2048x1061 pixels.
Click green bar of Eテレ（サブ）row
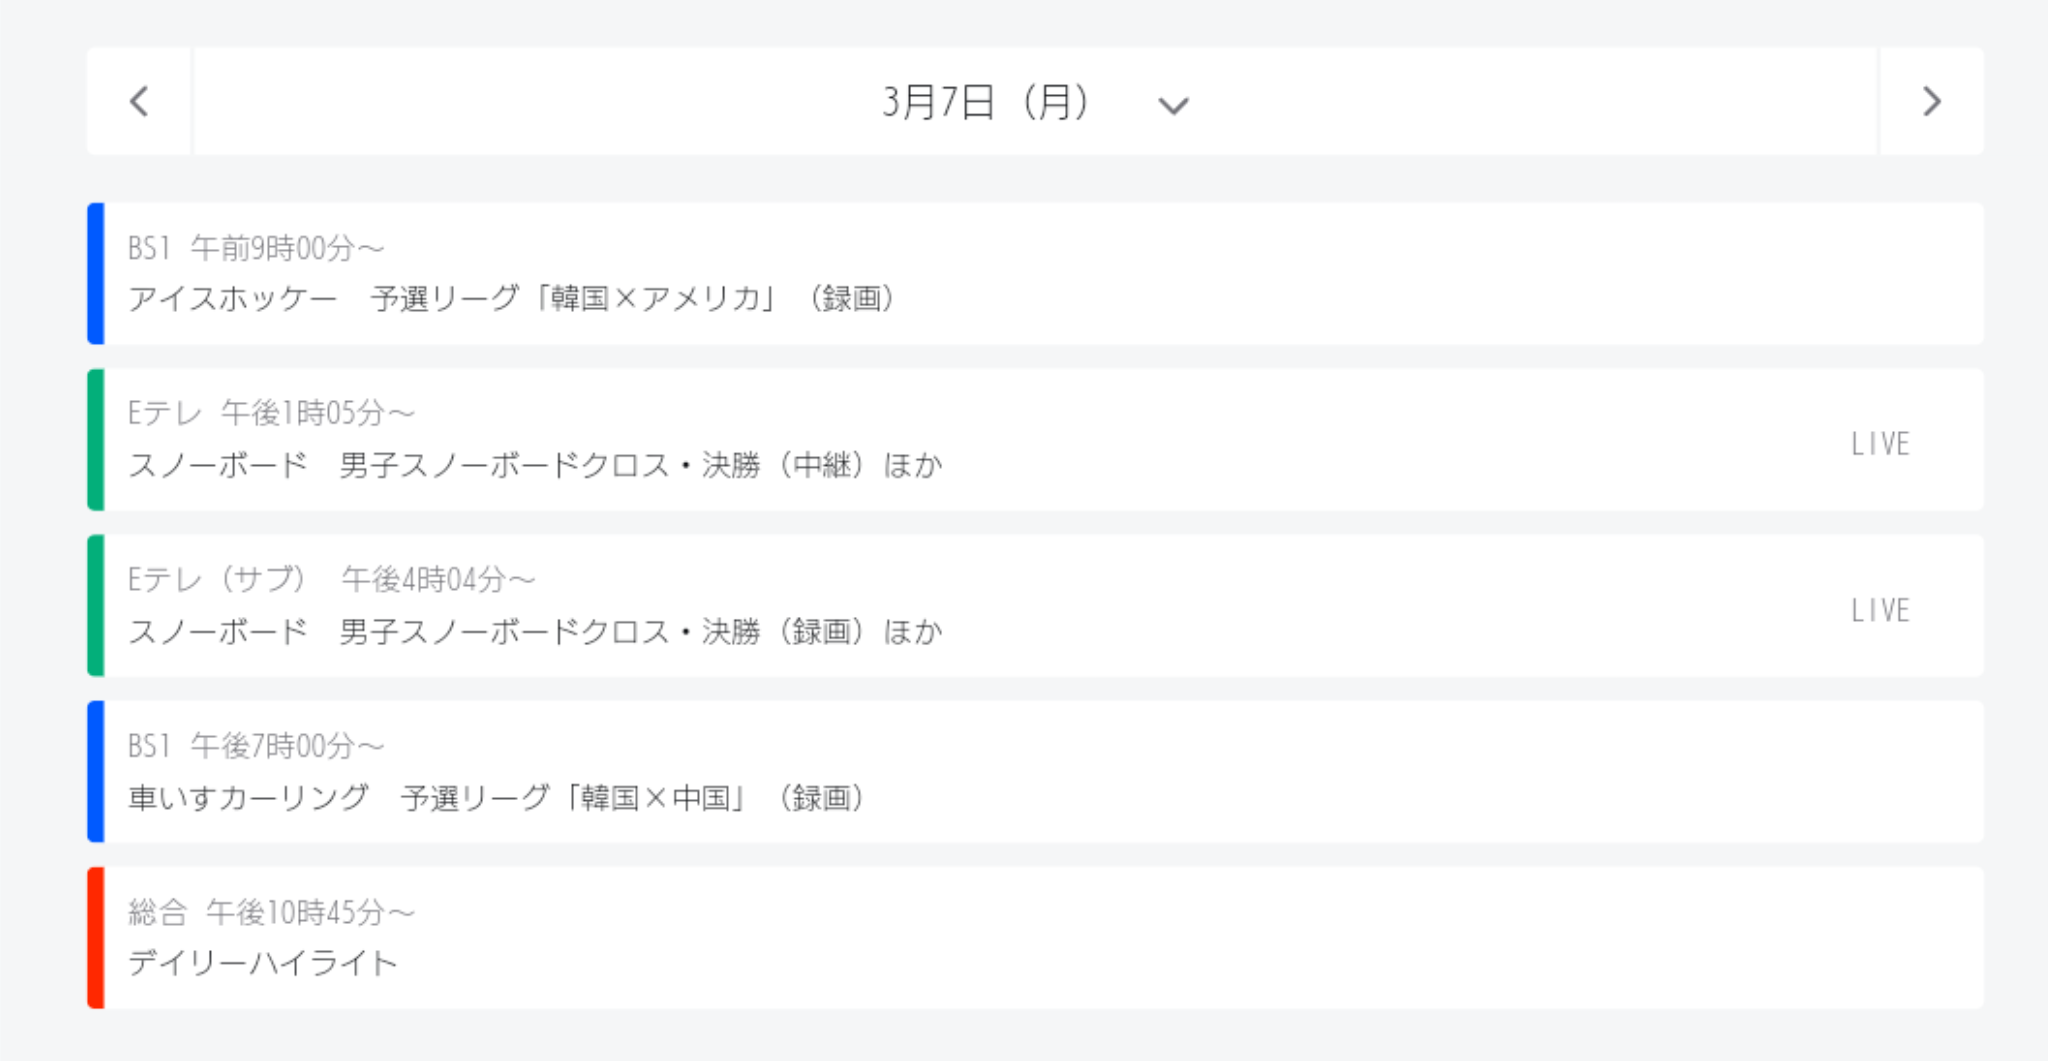[x=96, y=606]
